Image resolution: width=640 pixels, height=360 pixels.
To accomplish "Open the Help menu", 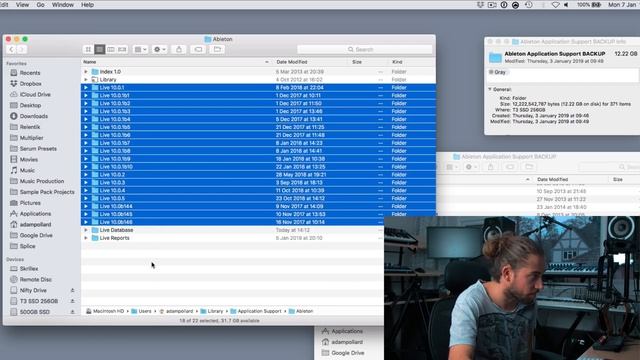I will tap(87, 5).
